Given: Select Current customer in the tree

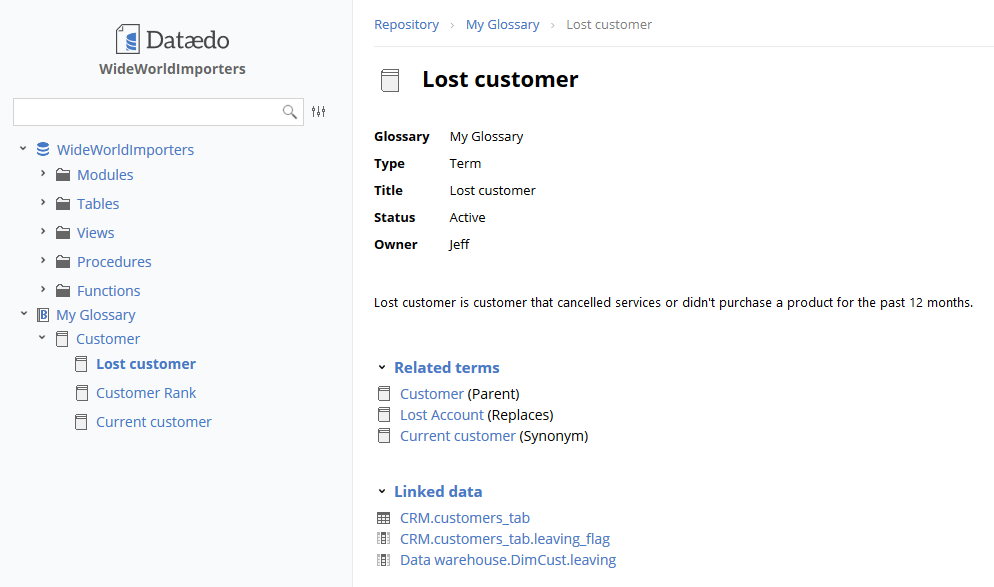Looking at the screenshot, I should (x=153, y=422).
